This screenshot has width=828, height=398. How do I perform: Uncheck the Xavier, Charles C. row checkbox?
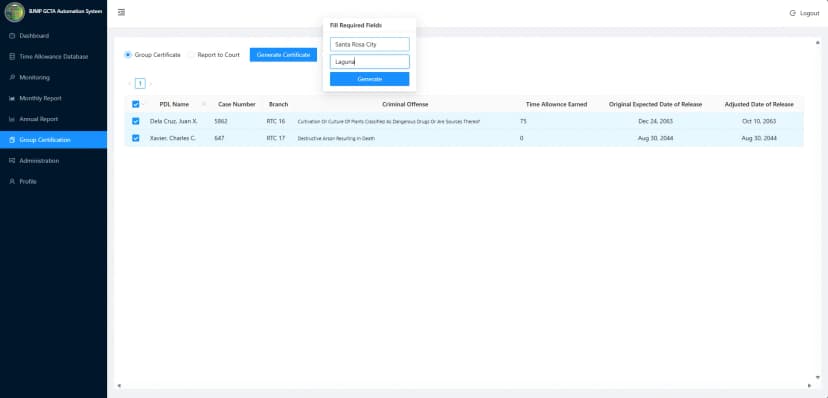[x=136, y=138]
